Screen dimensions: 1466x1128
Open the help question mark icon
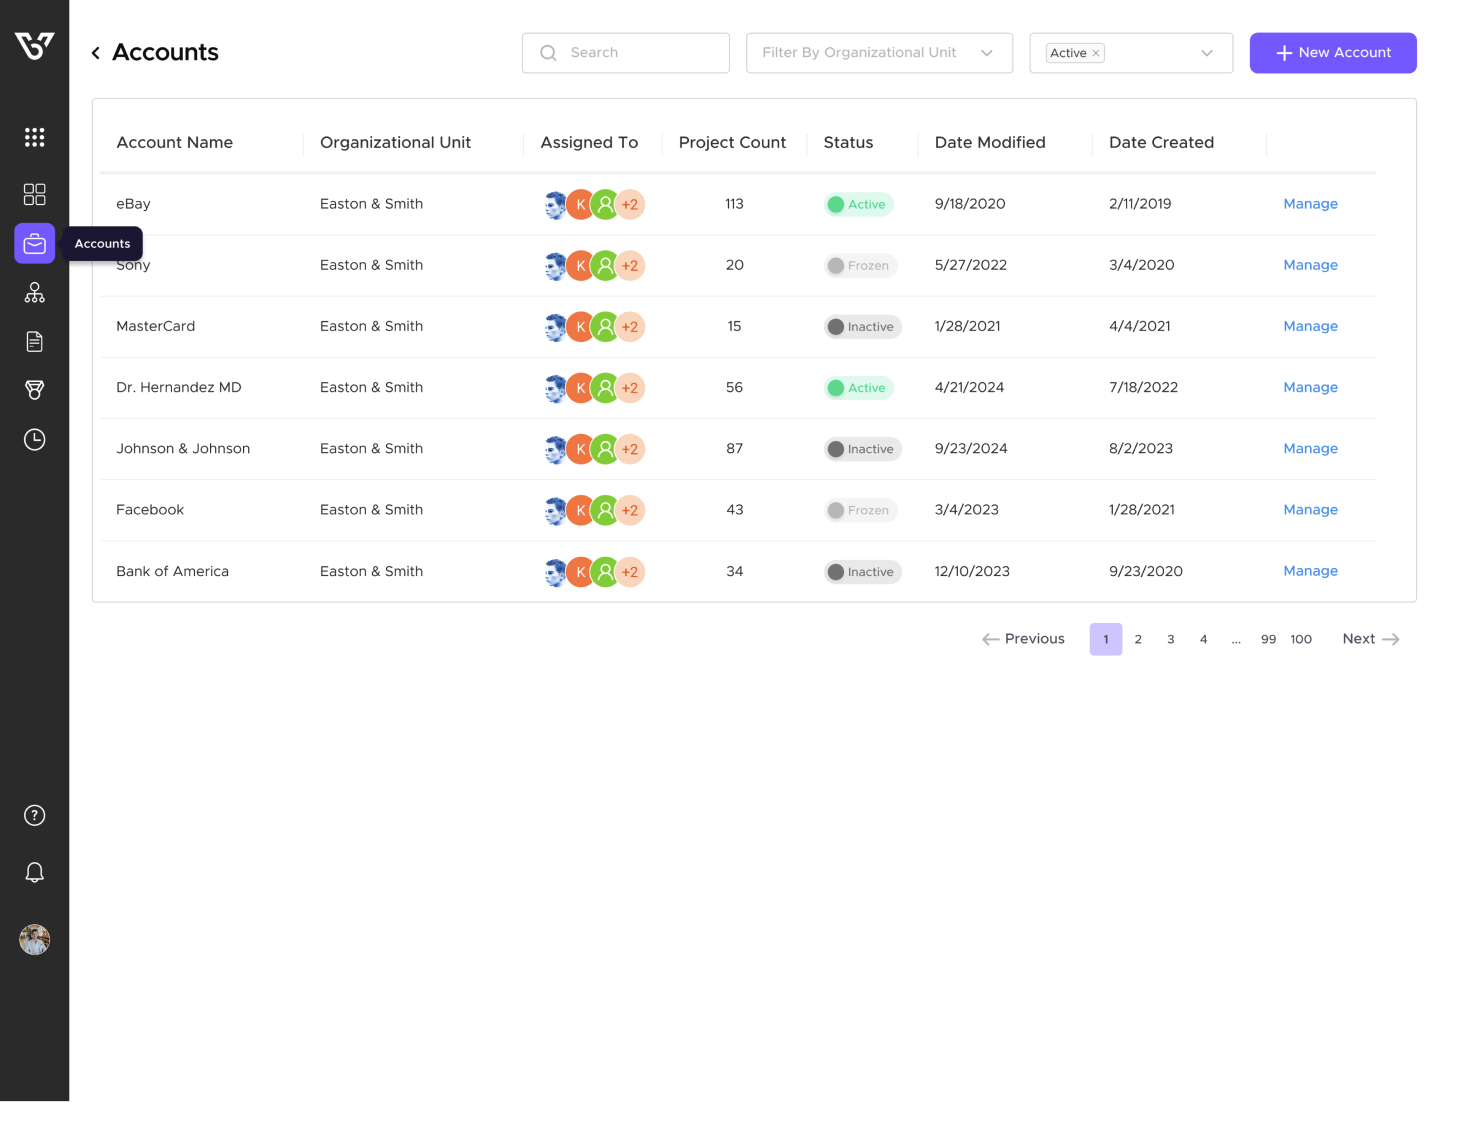point(34,816)
